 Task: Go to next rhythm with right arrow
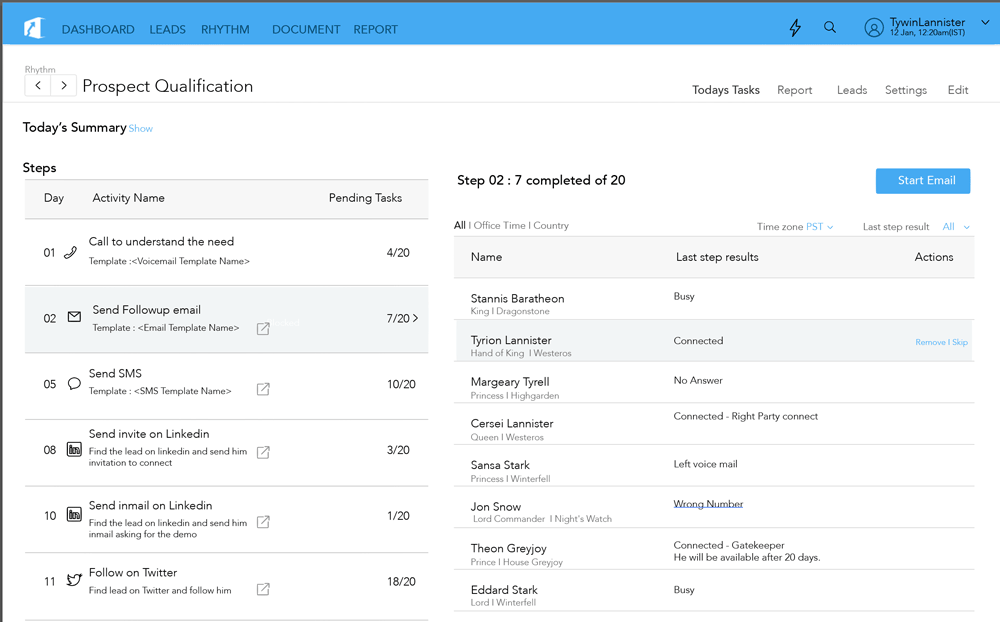tap(64, 86)
